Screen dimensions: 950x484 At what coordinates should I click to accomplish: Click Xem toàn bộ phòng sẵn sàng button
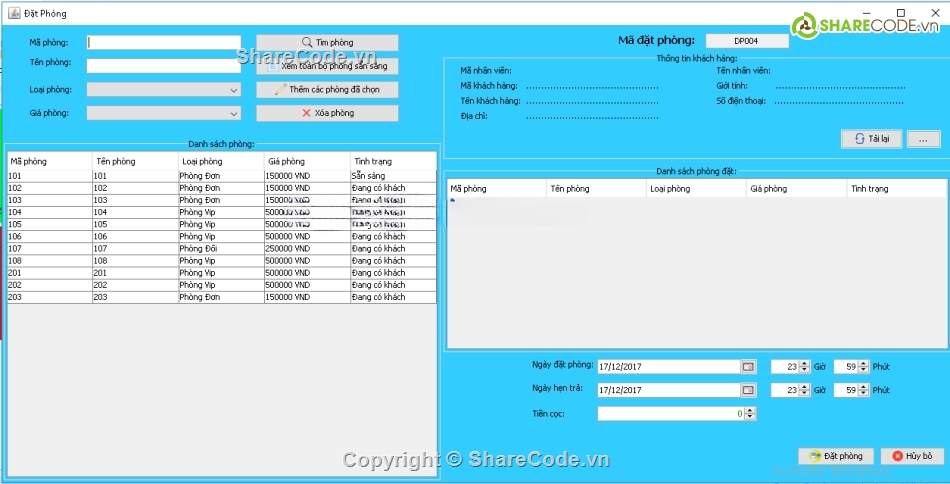327,66
